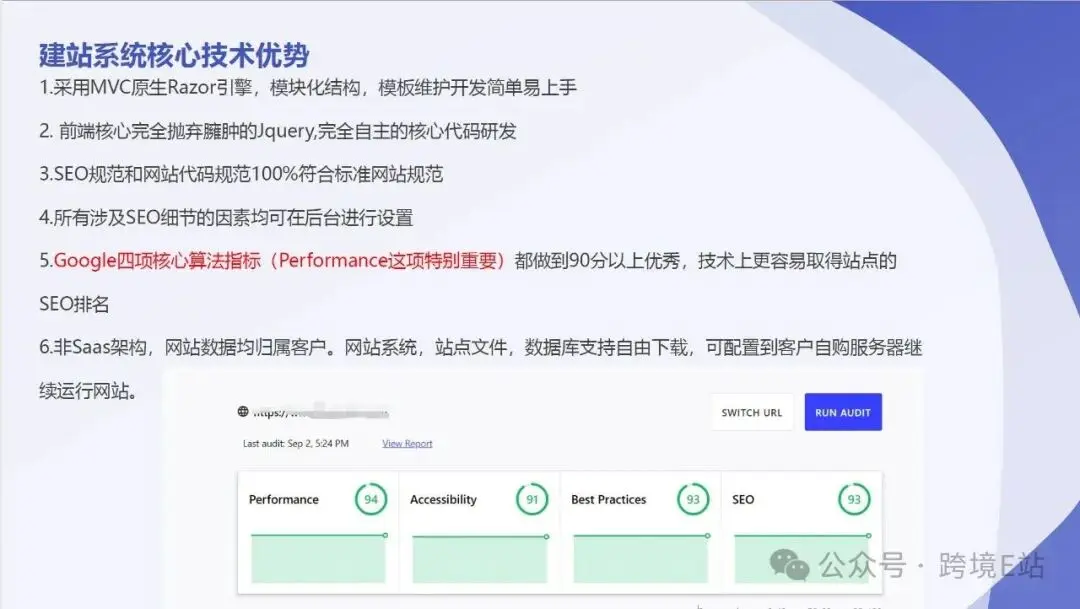
Task: Click the circular score indicator next to SEO
Action: point(853,499)
